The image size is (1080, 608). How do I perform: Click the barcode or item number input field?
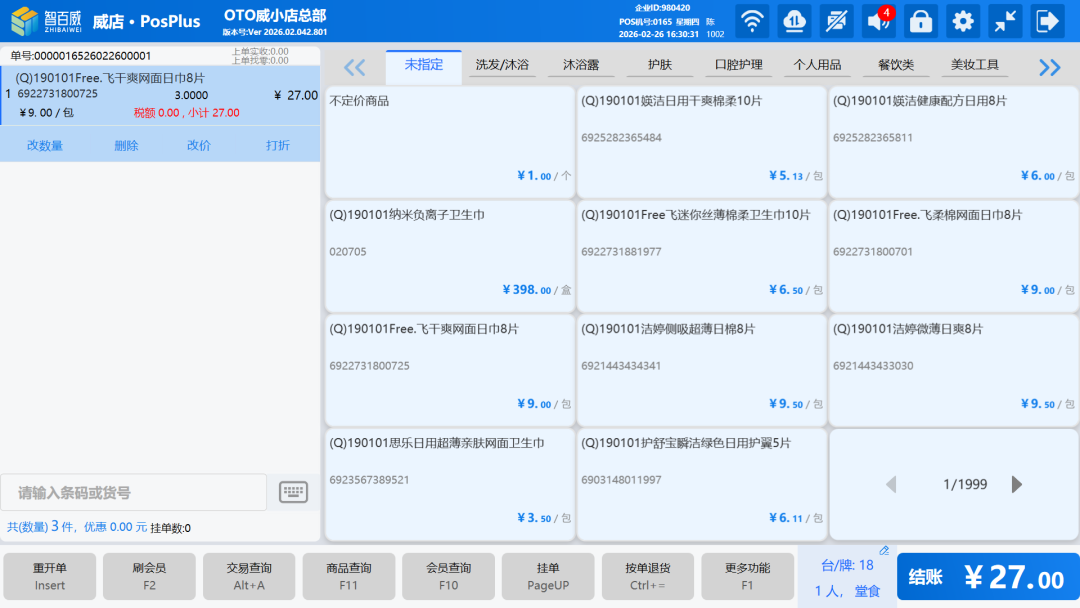tap(134, 493)
